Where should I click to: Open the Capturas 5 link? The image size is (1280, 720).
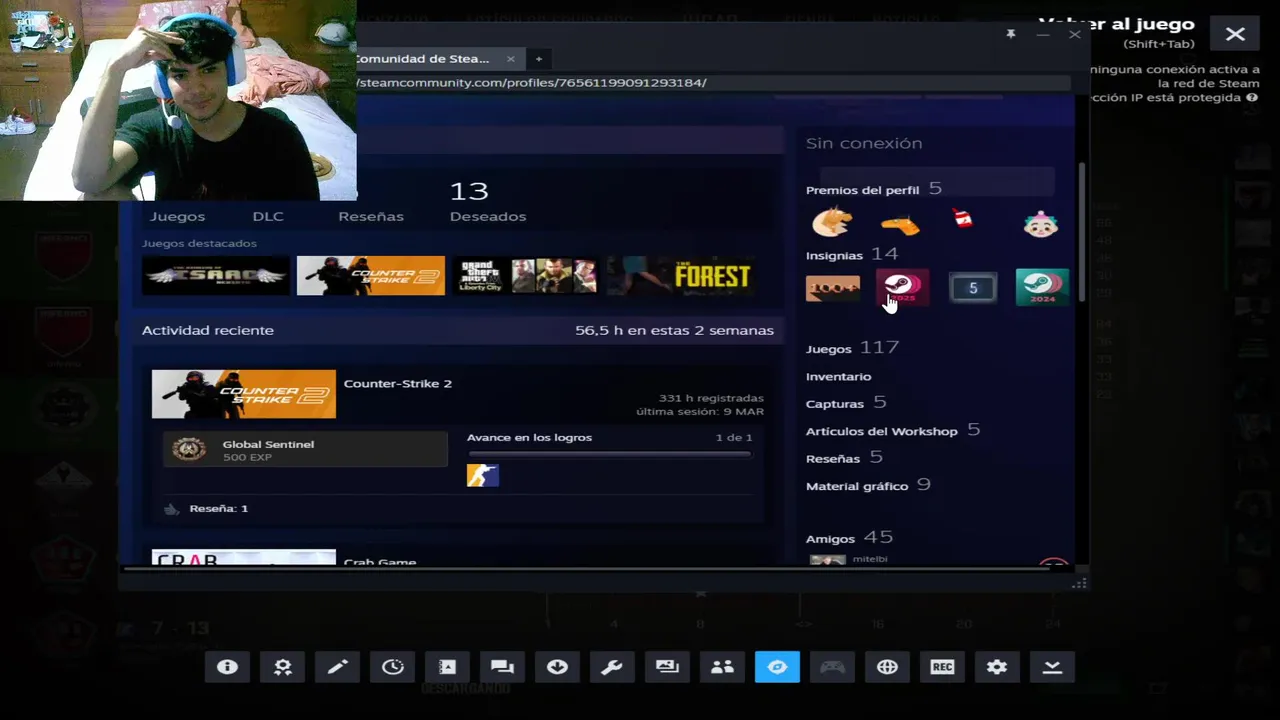point(846,403)
